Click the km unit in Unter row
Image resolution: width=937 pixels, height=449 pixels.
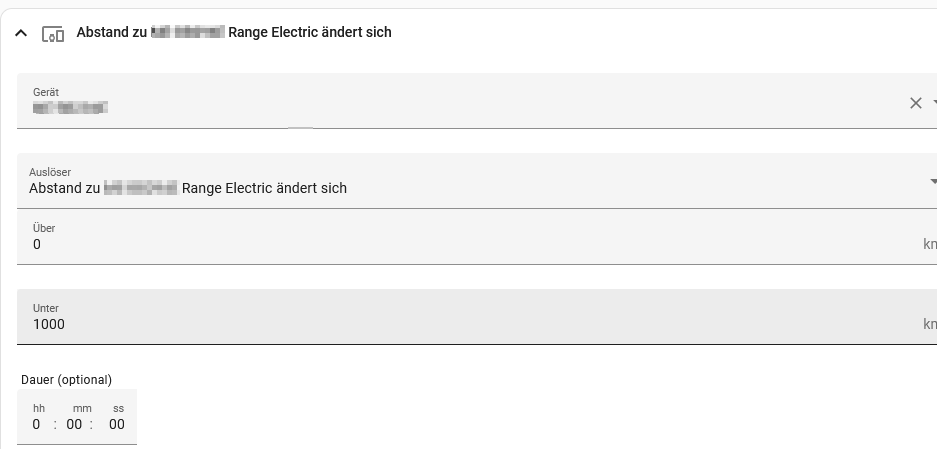click(x=929, y=324)
